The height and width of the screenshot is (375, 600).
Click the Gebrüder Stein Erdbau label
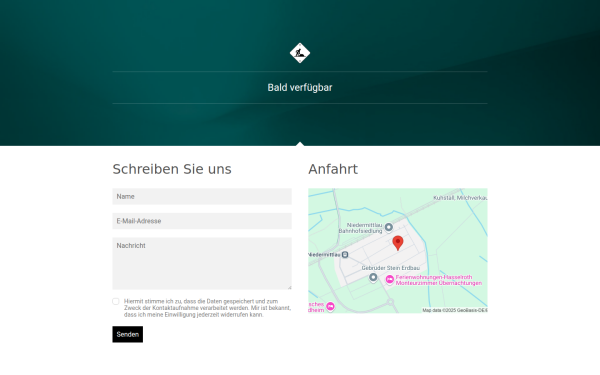click(390, 268)
